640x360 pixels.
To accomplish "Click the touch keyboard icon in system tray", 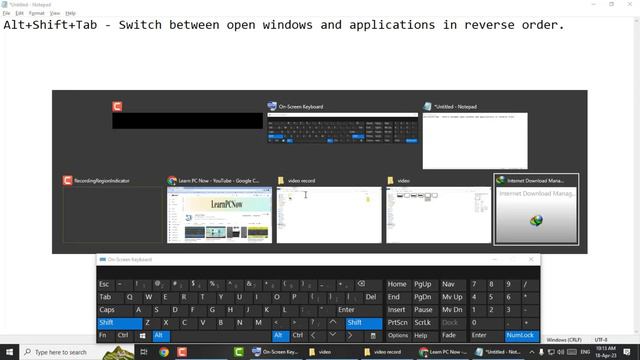I will coord(572,352).
